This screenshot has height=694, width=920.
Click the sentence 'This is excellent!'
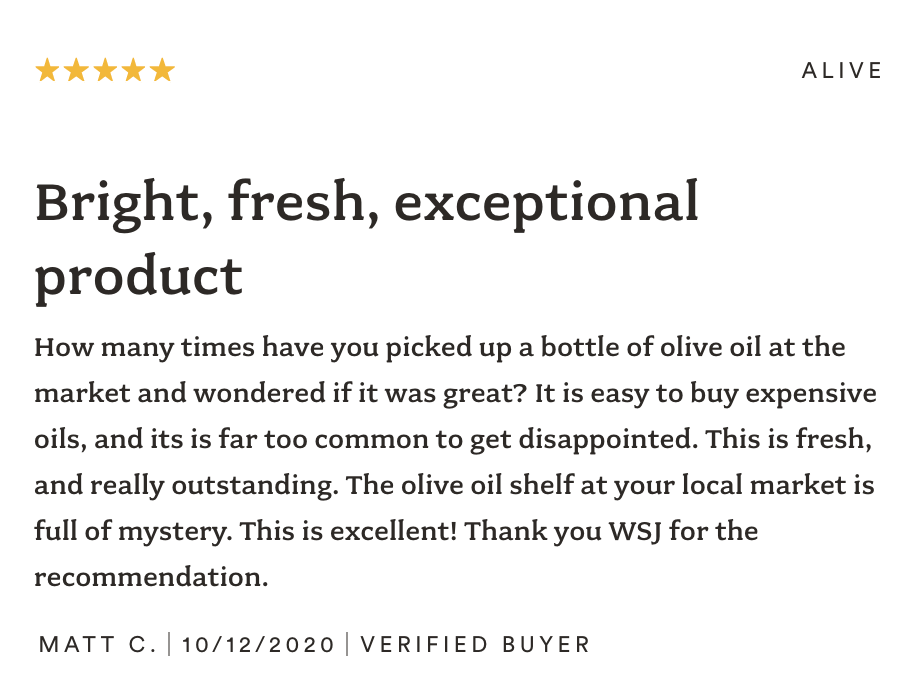pyautogui.click(x=349, y=531)
